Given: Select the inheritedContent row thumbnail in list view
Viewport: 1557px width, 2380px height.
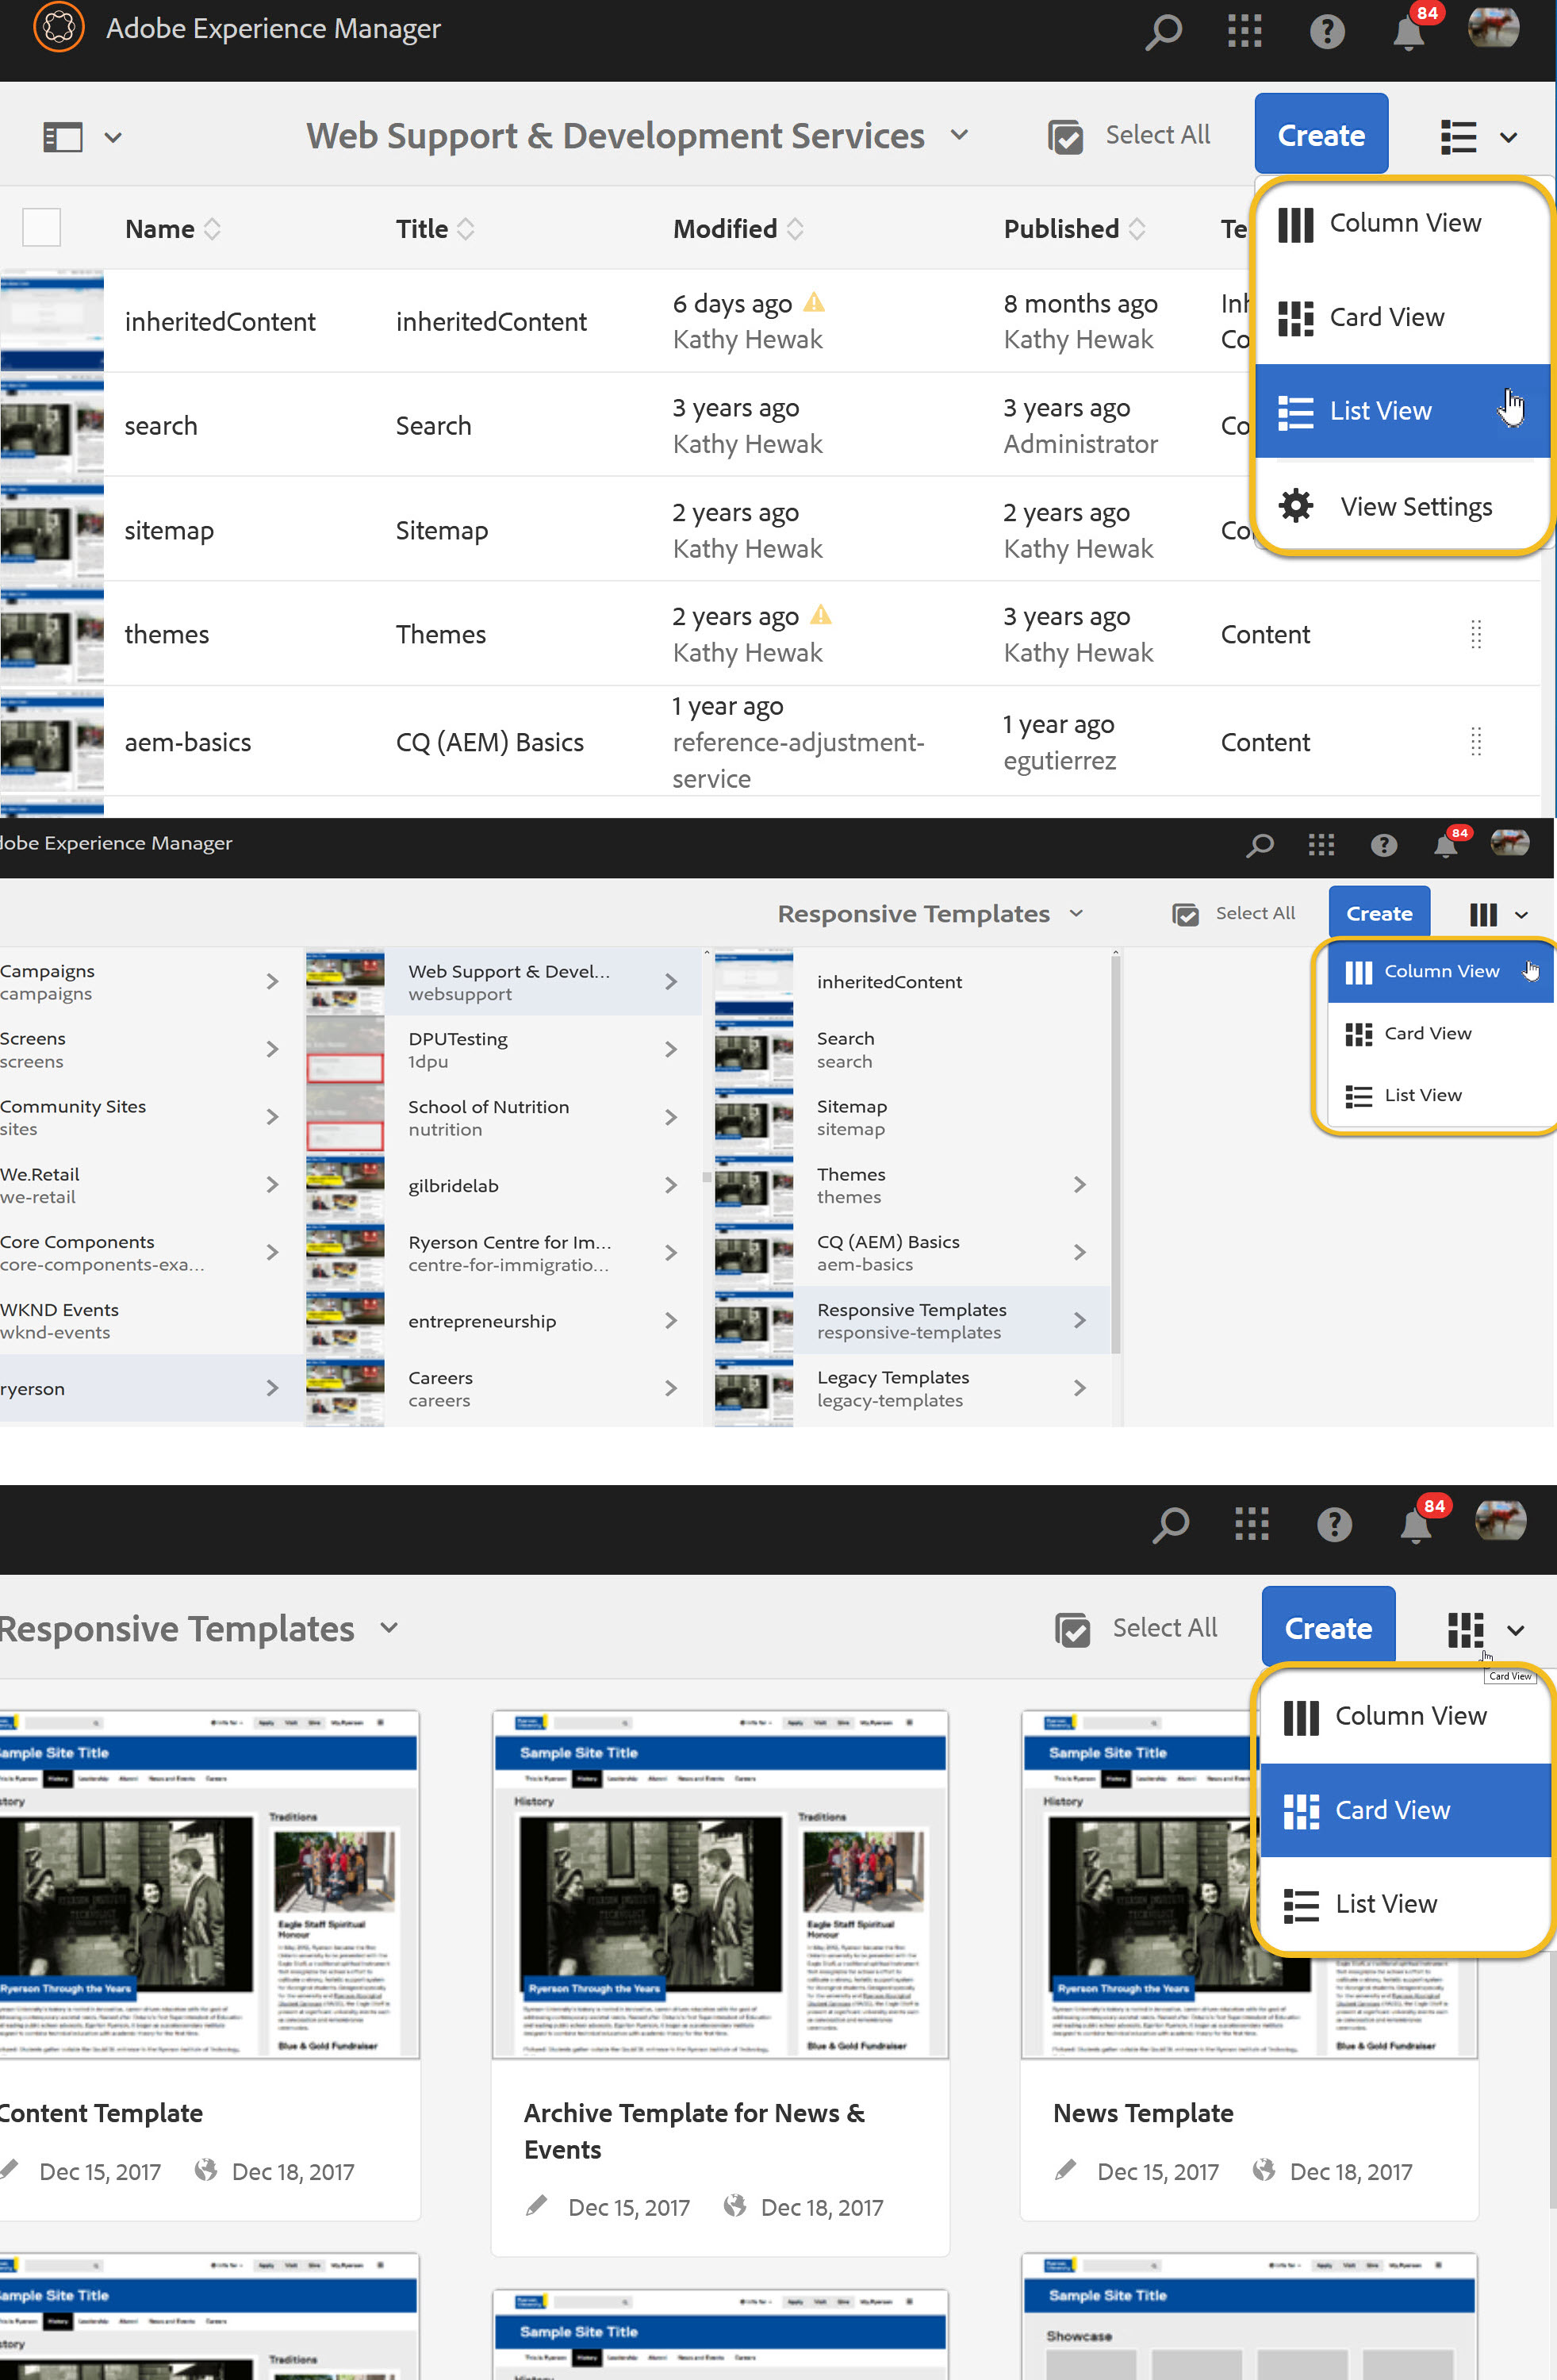Looking at the screenshot, I should tap(52, 321).
